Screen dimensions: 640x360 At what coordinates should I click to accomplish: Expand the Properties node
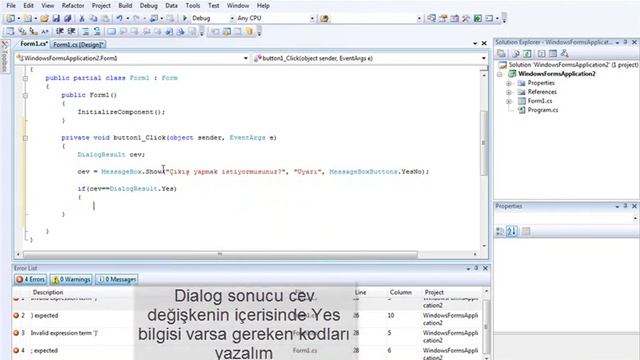(509, 83)
